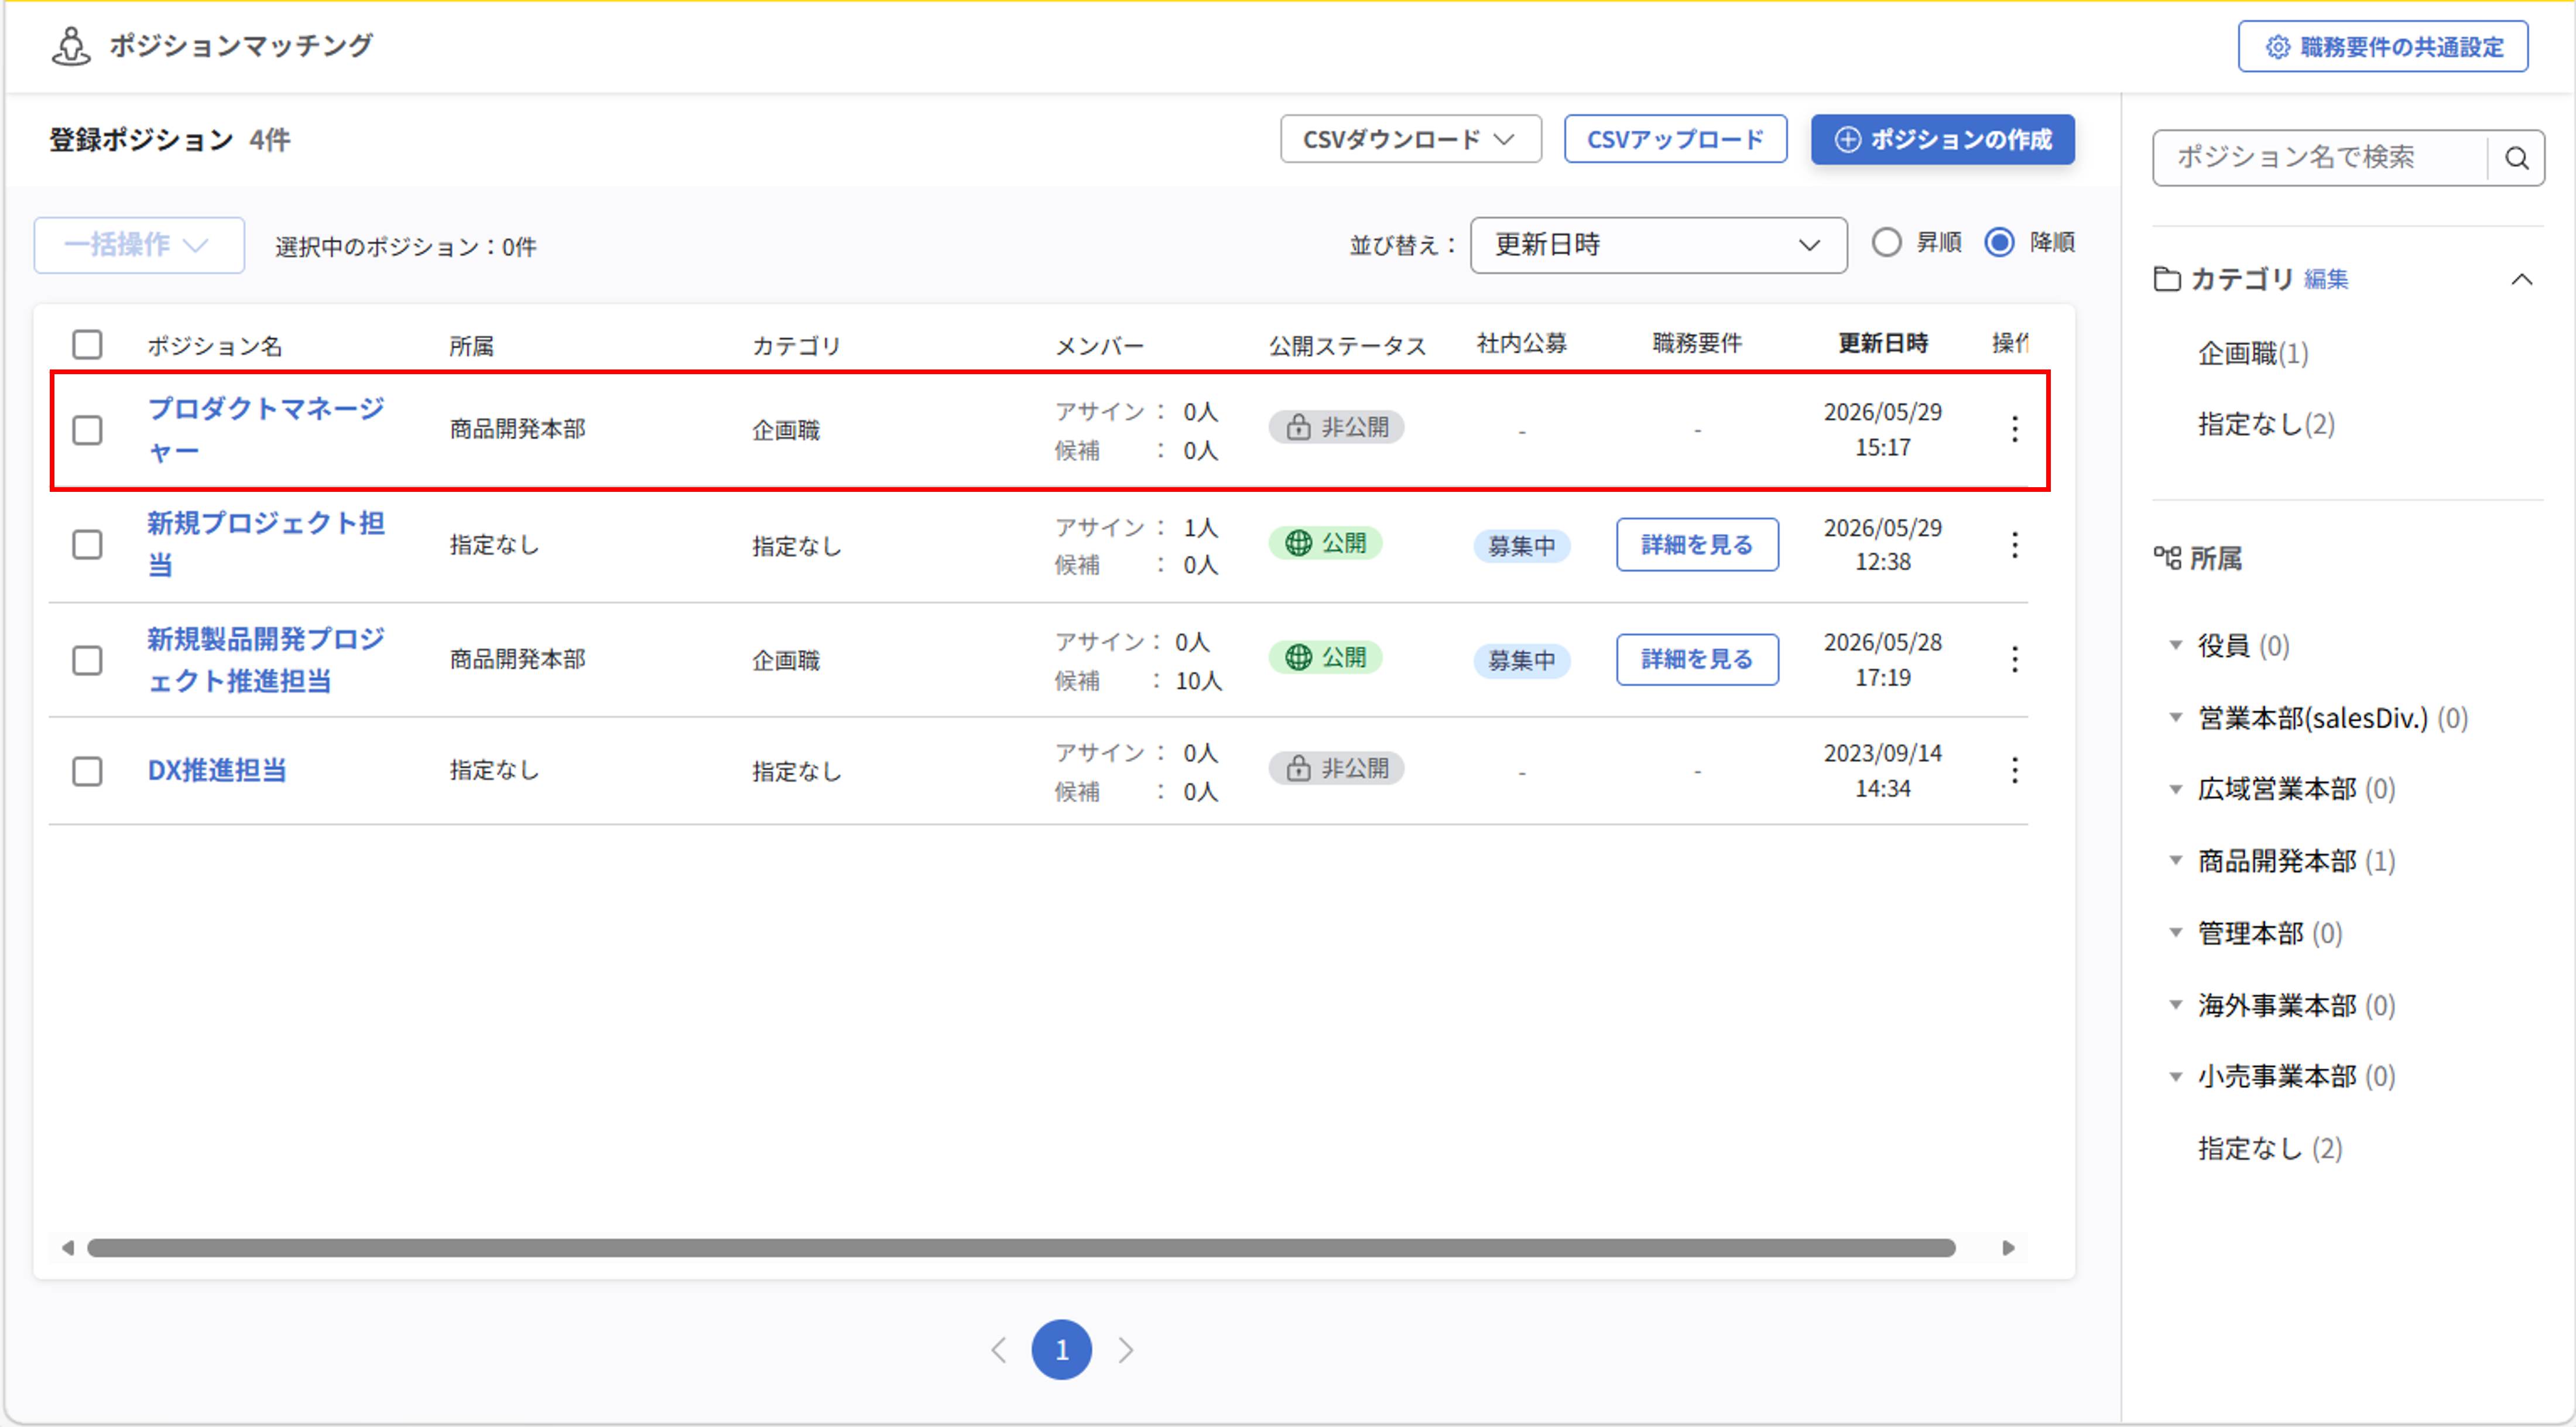Click the 所属 column header in the table

[x=471, y=346]
